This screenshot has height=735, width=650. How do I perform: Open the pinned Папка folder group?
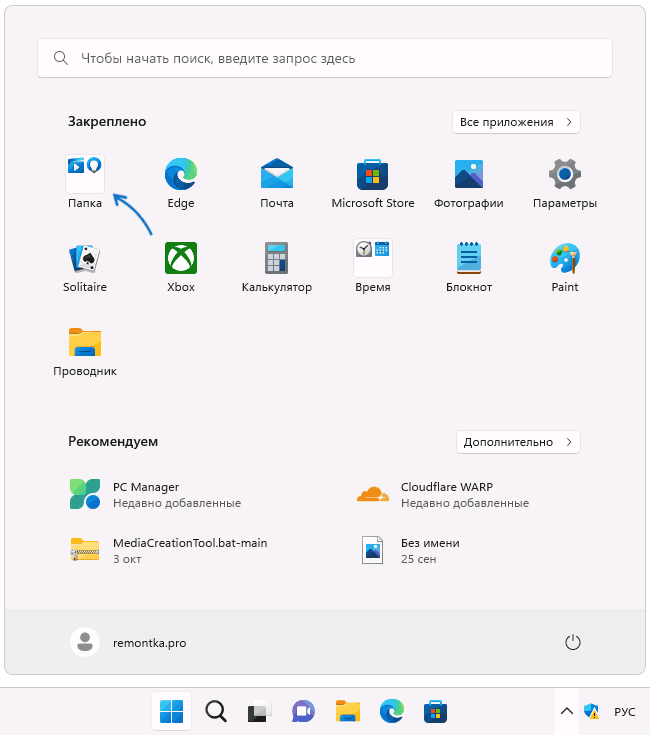pos(85,182)
